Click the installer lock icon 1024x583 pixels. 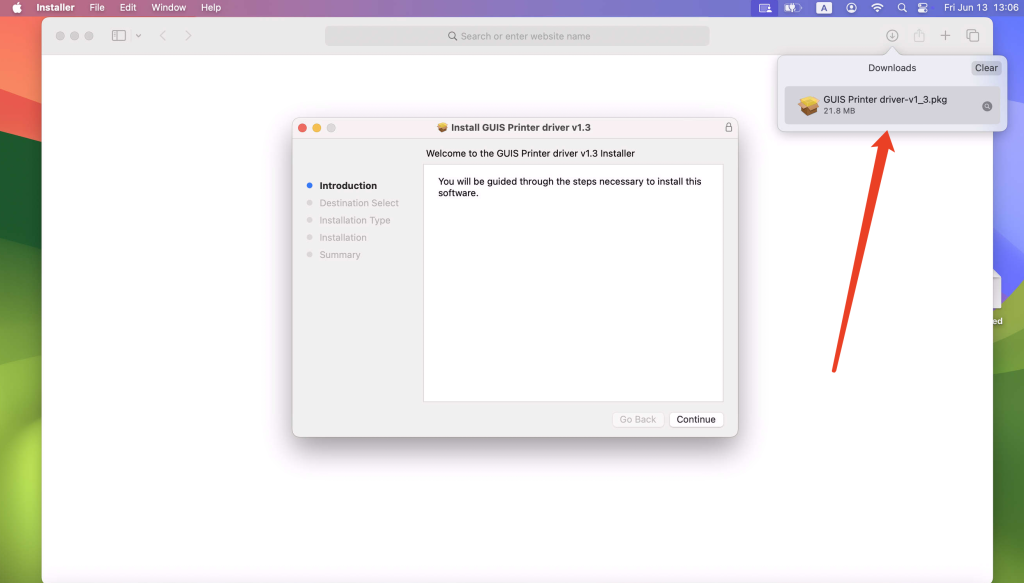pyautogui.click(x=728, y=128)
